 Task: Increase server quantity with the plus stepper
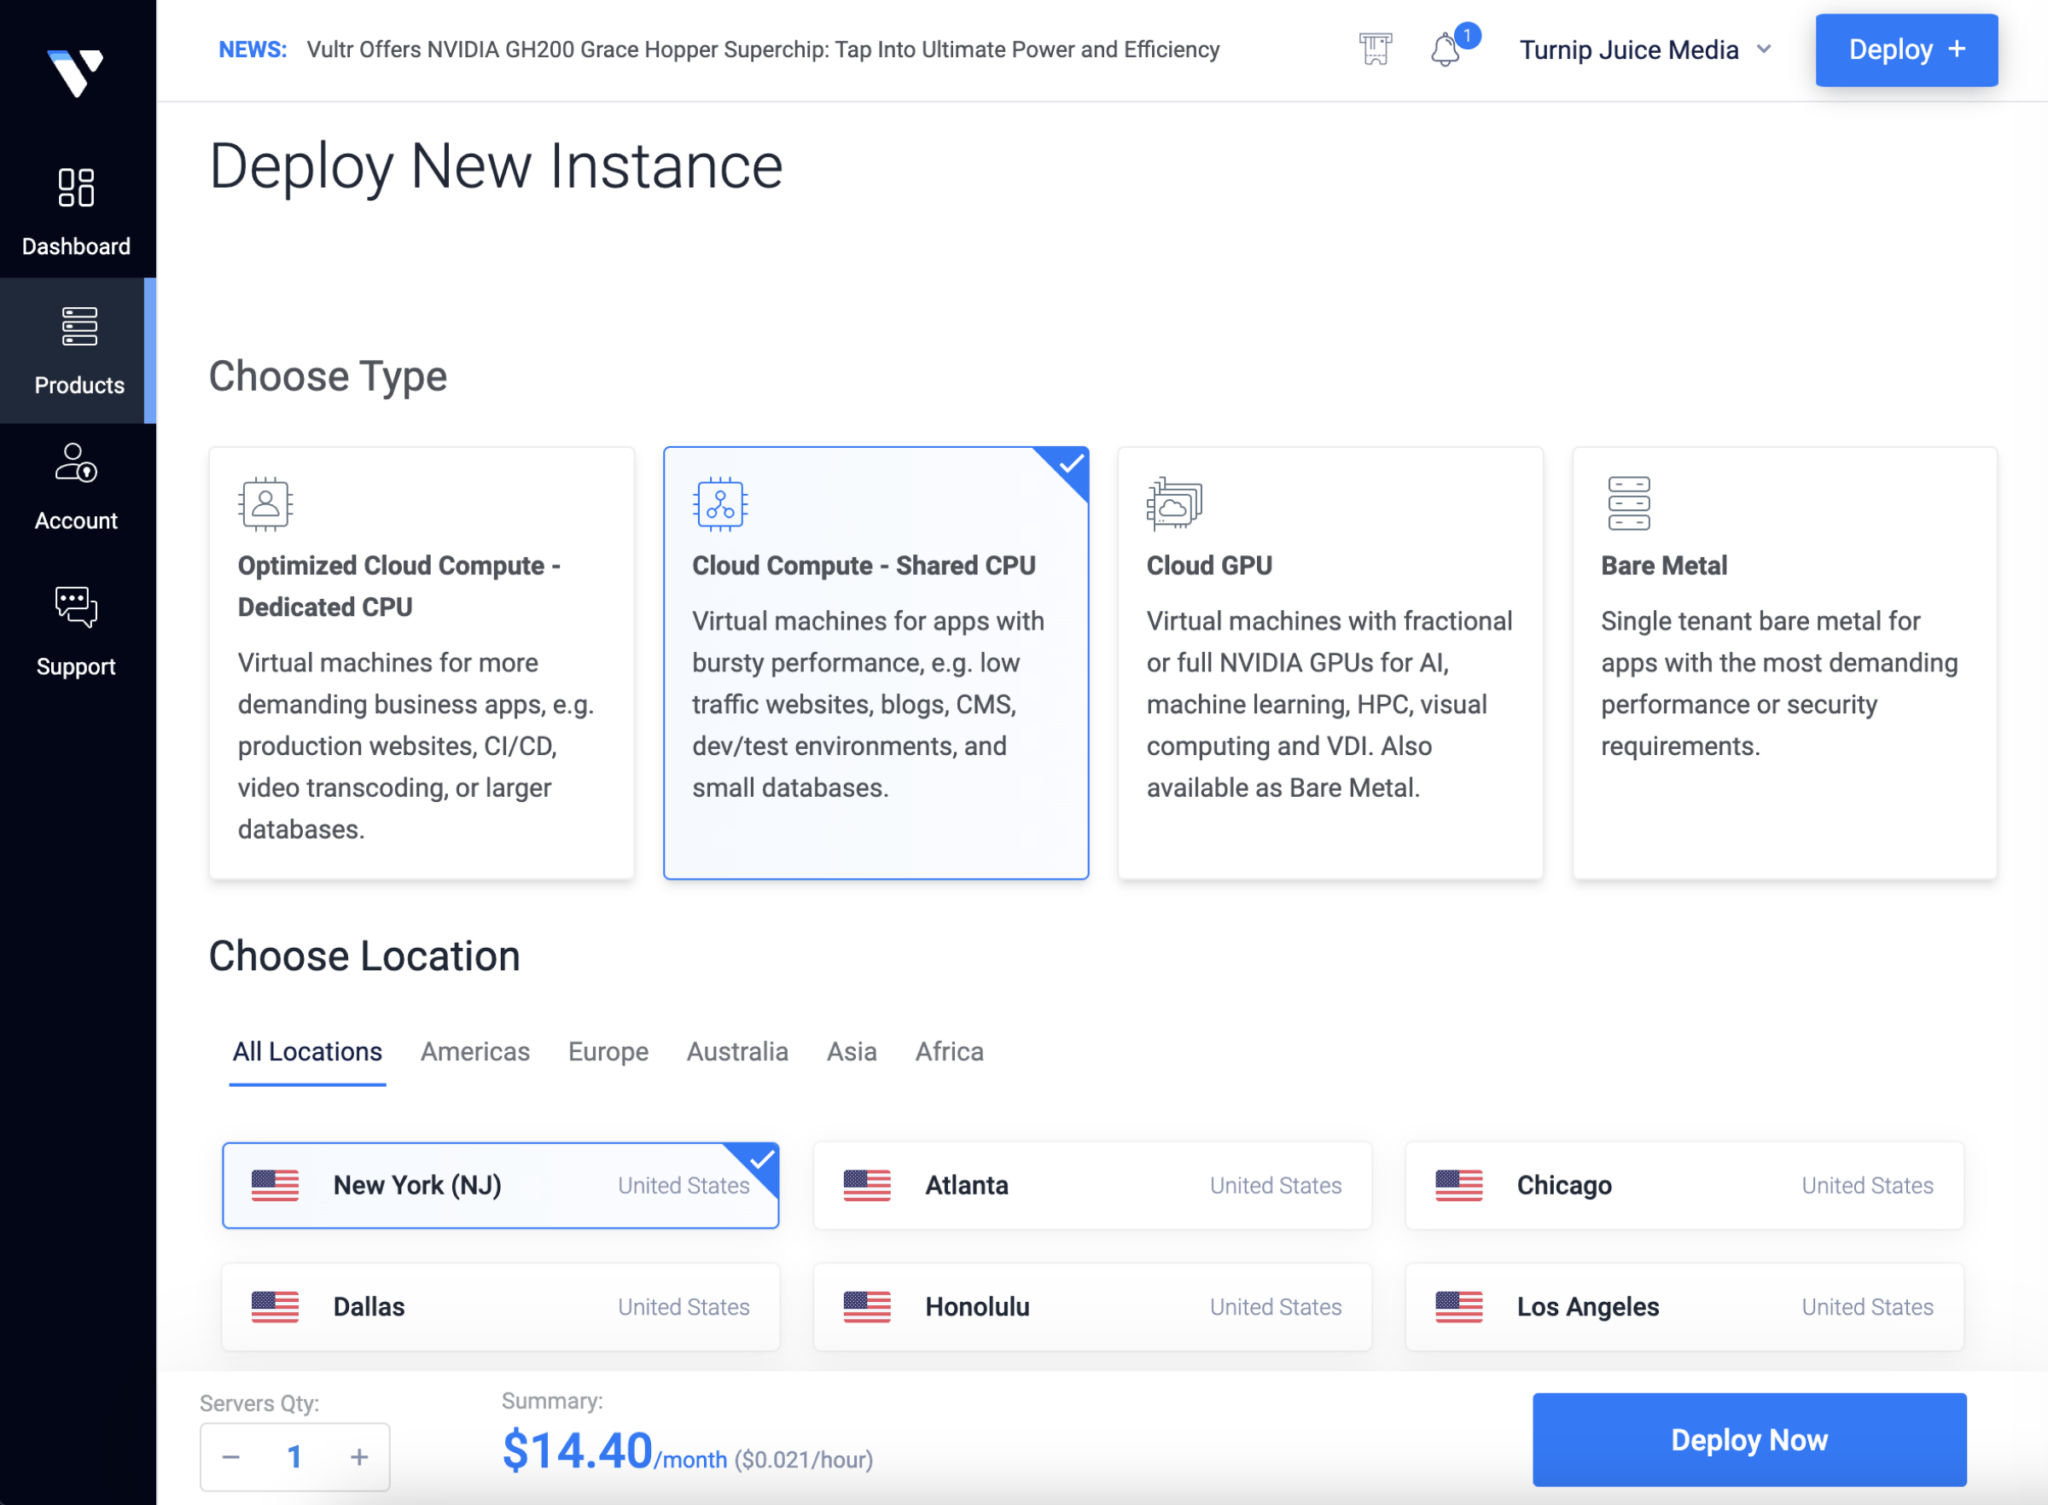tap(359, 1456)
